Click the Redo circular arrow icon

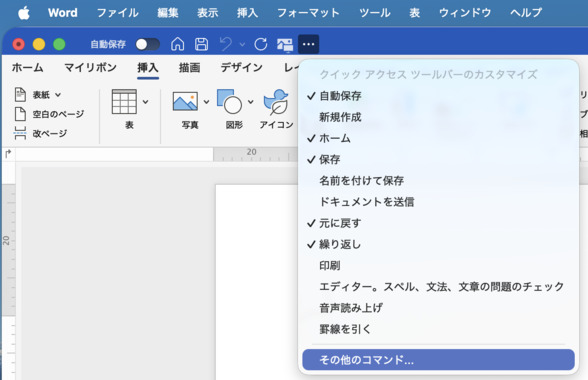261,44
